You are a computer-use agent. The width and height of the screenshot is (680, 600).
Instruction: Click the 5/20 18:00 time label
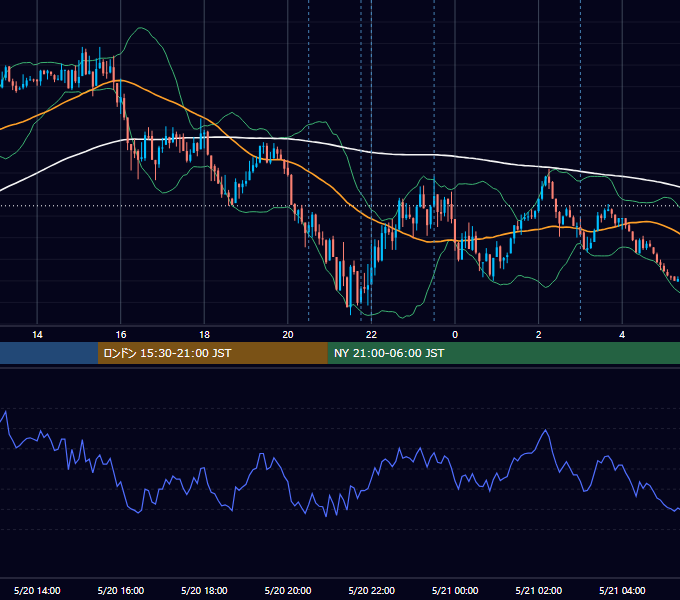[x=204, y=590]
